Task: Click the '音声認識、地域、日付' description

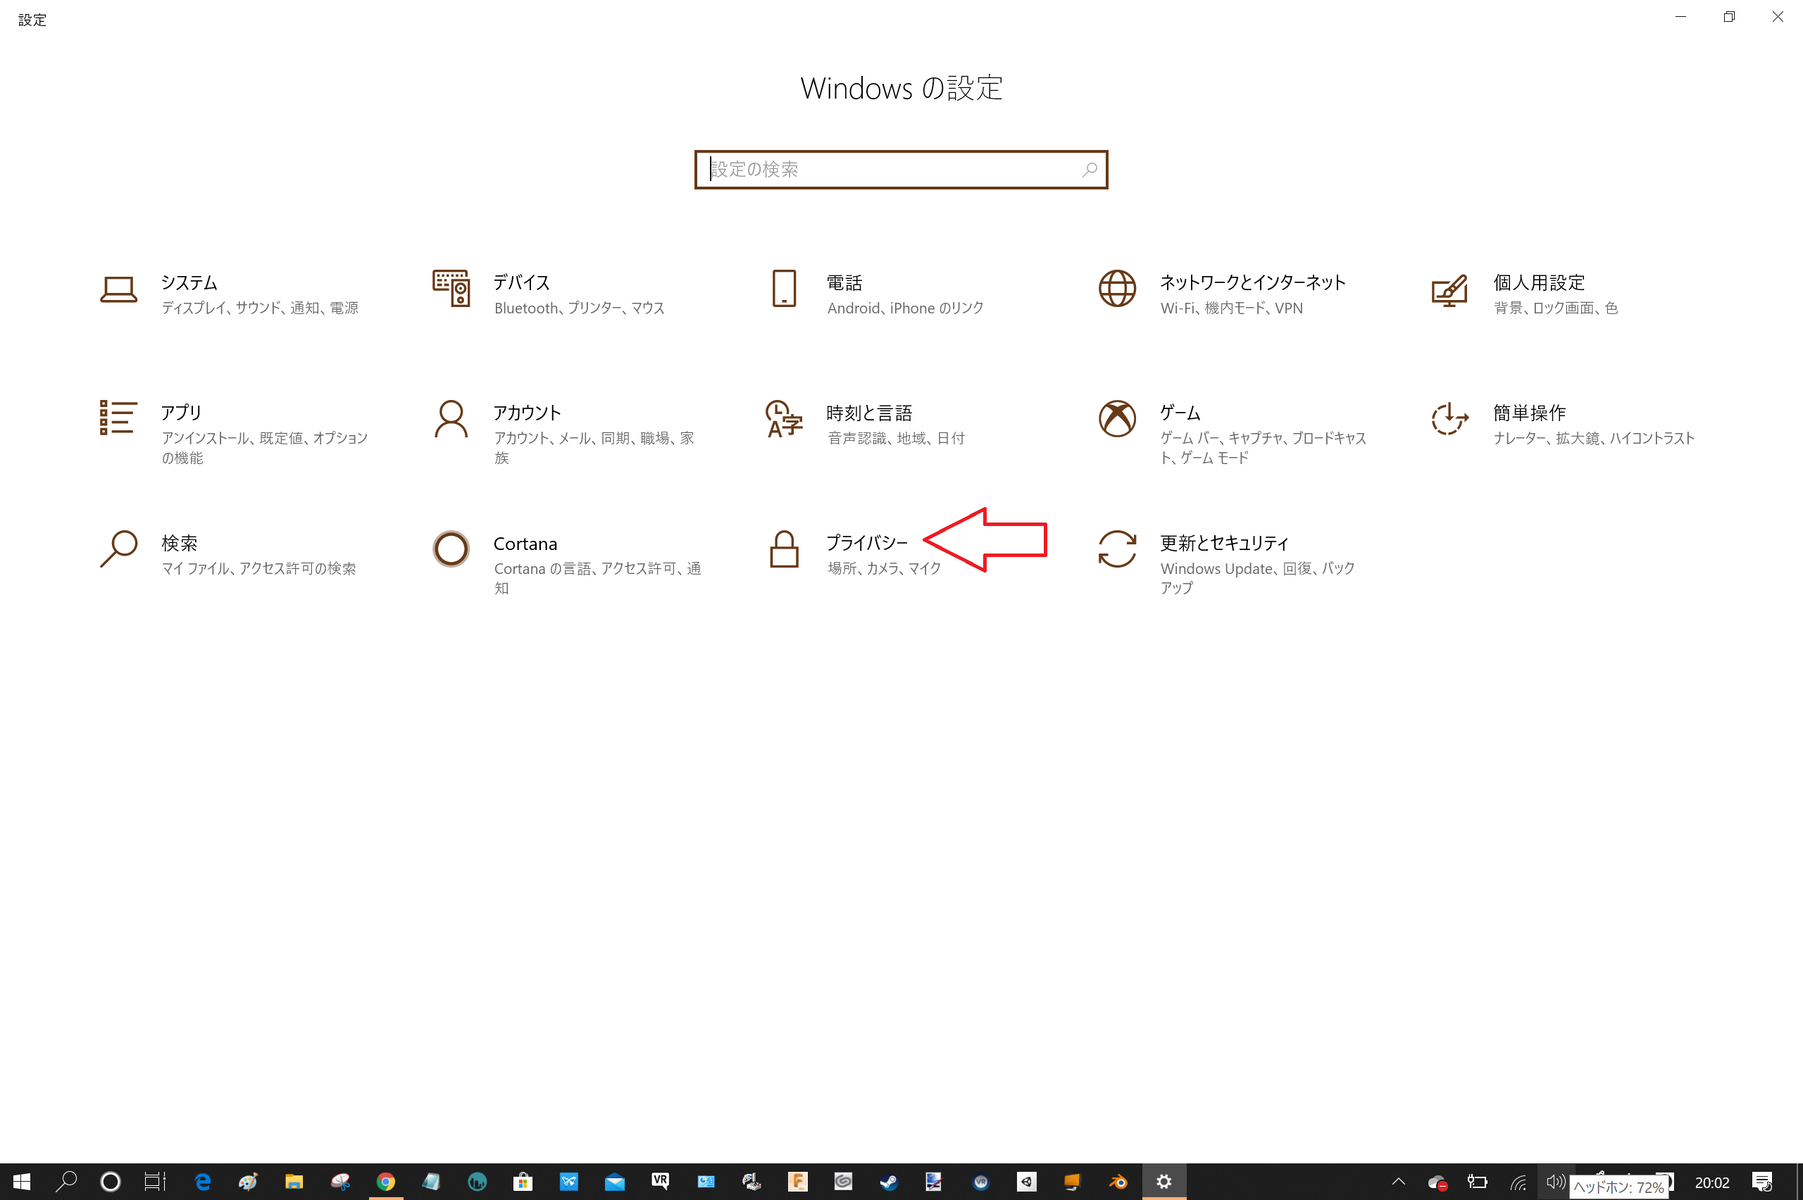Action: (x=896, y=438)
